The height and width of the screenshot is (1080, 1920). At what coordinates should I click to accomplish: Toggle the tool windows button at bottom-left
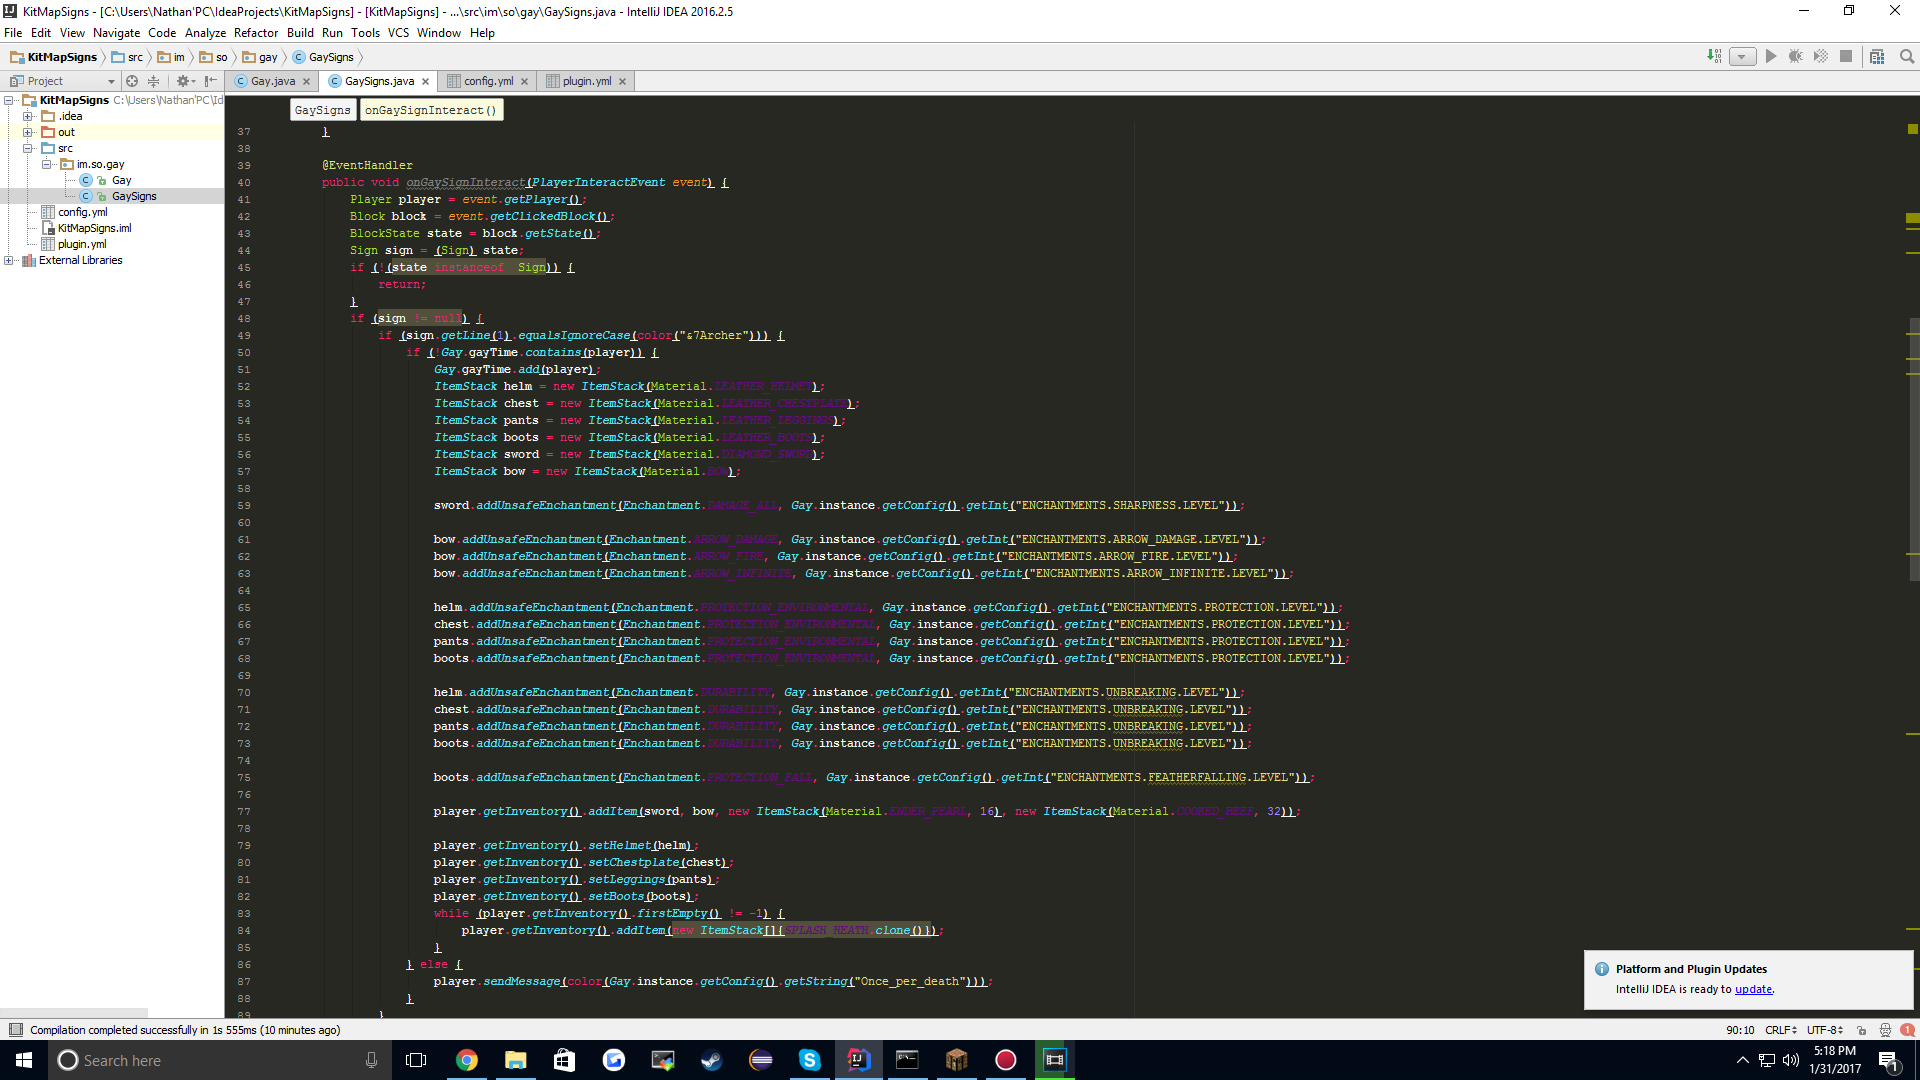pyautogui.click(x=15, y=1030)
